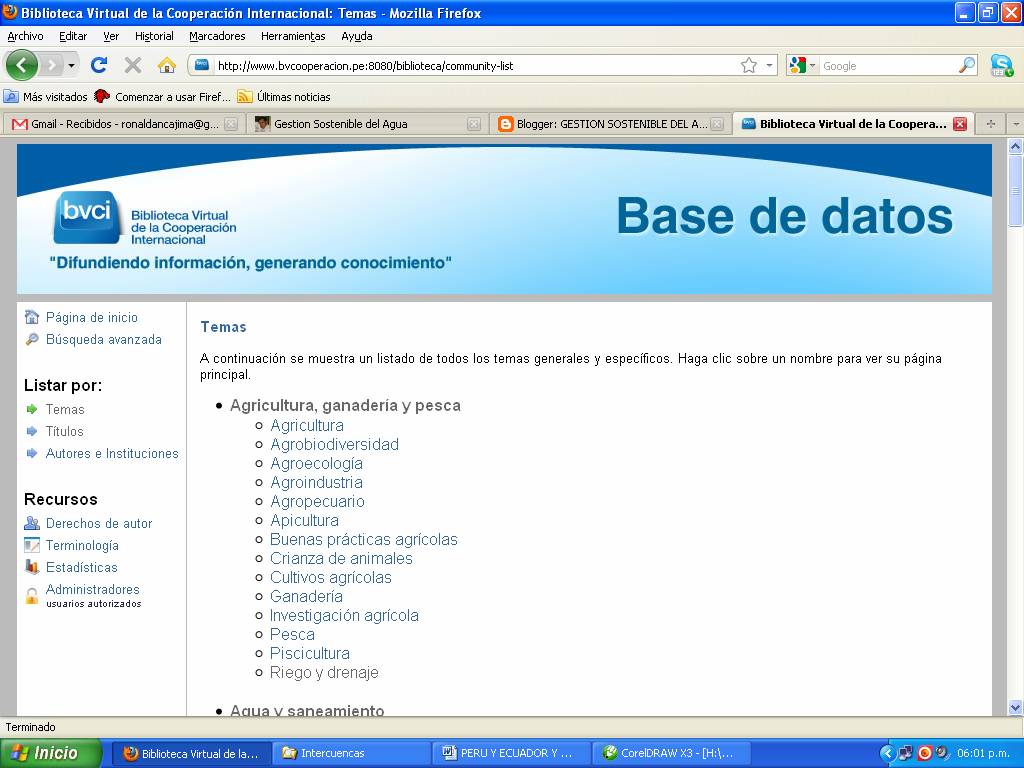Viewport: 1024px width, 768px height.
Task: Open the address bar history dropdown arrow
Action: coord(769,66)
